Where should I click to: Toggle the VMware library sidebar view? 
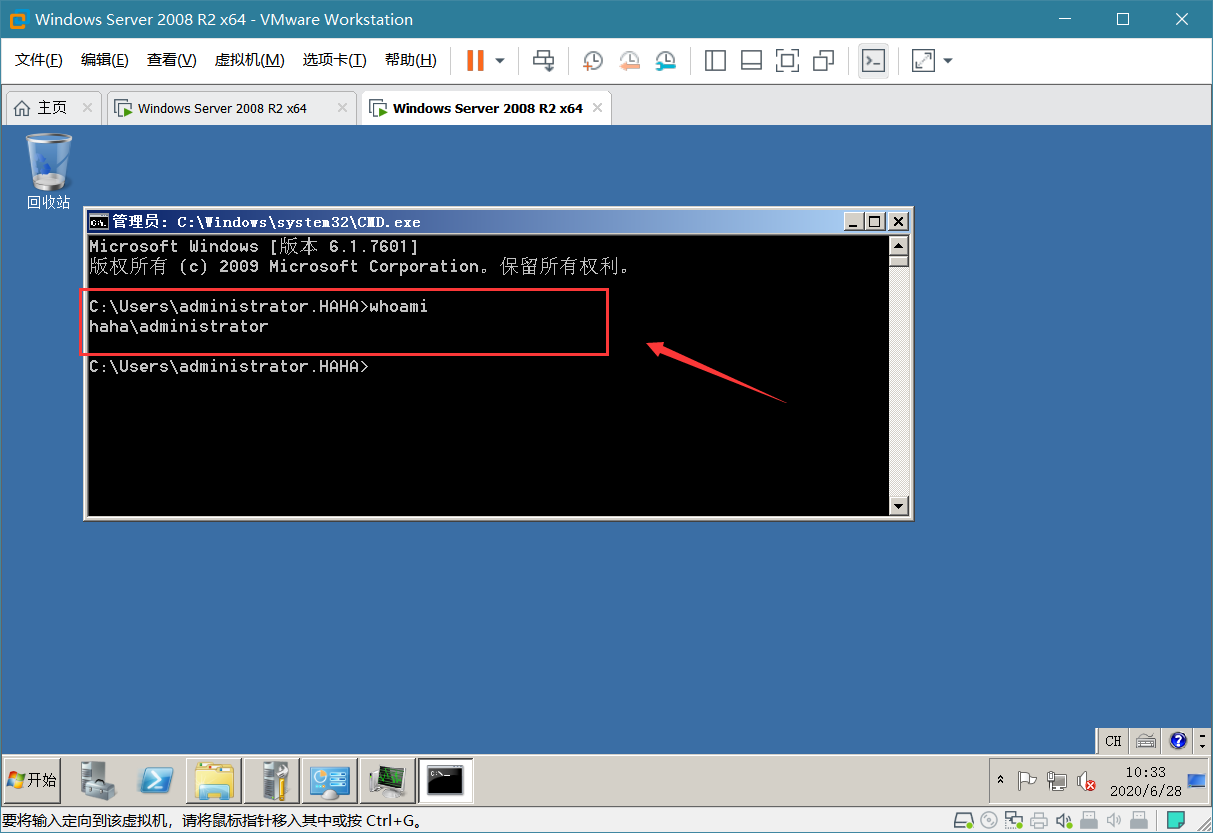(x=715, y=61)
